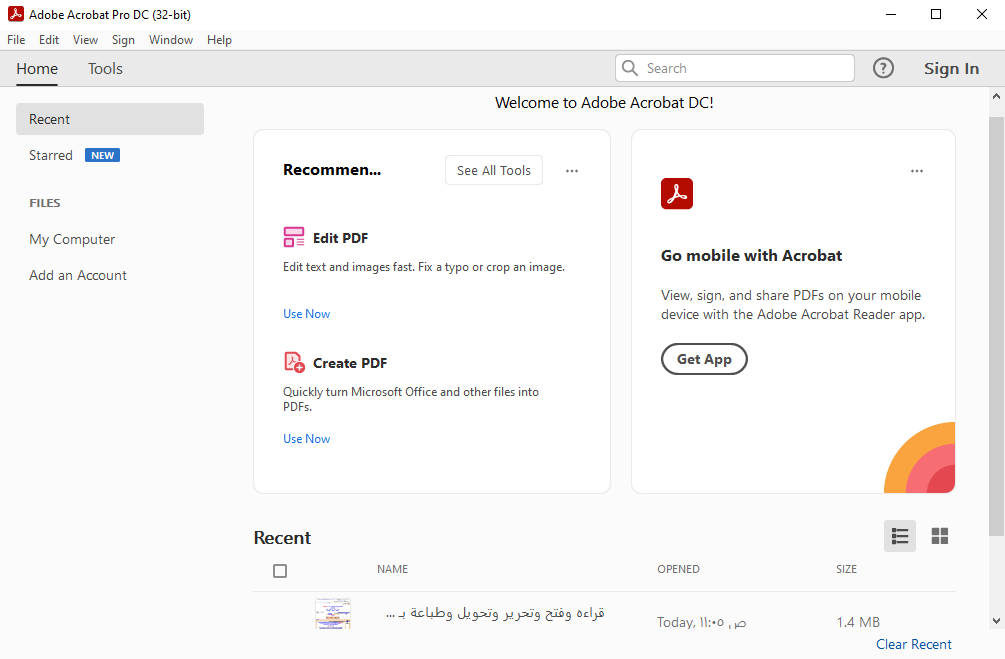Open the Help menu
This screenshot has height=659, width=1005.
click(x=219, y=40)
